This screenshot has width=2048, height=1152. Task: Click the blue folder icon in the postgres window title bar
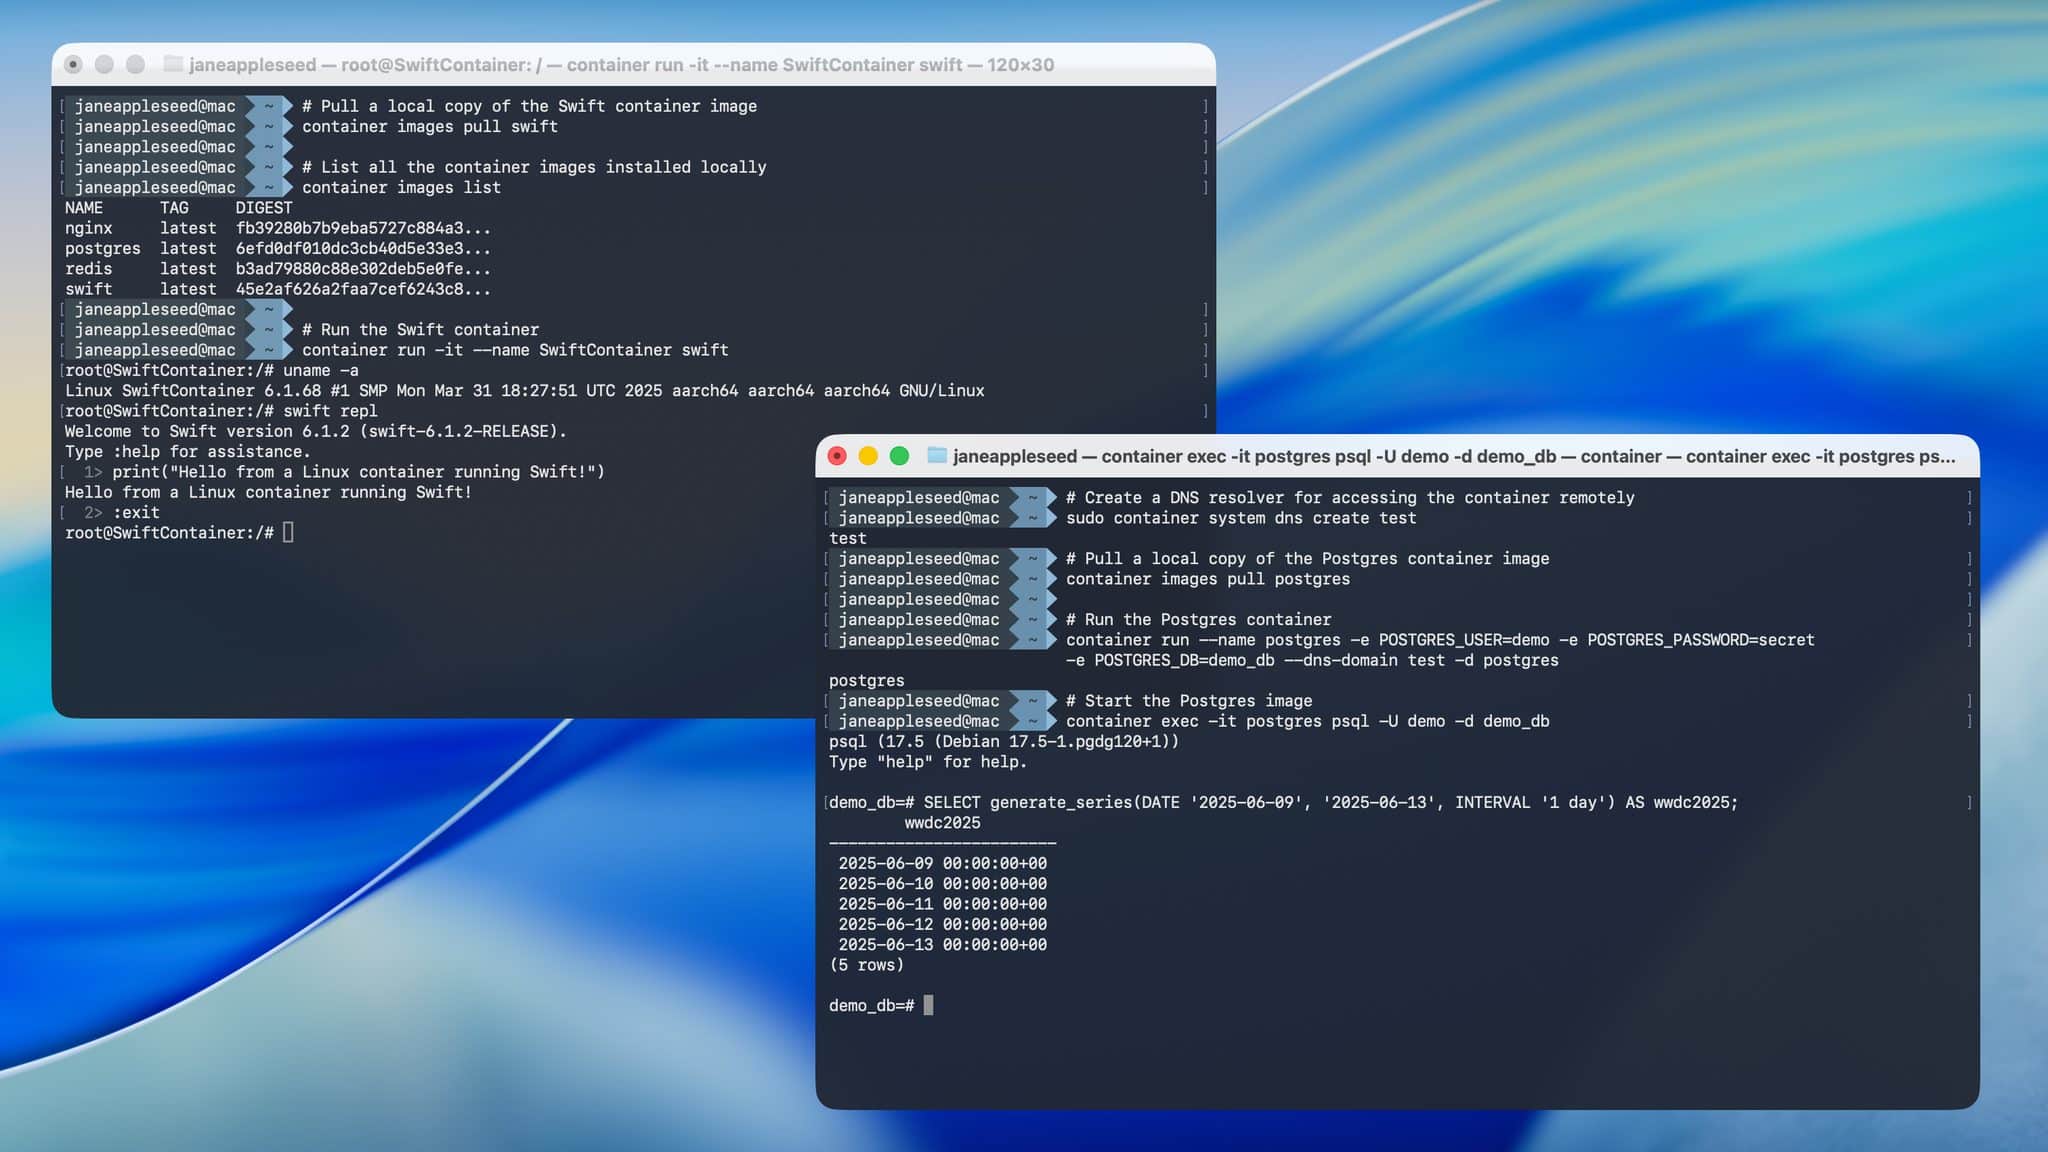click(938, 456)
